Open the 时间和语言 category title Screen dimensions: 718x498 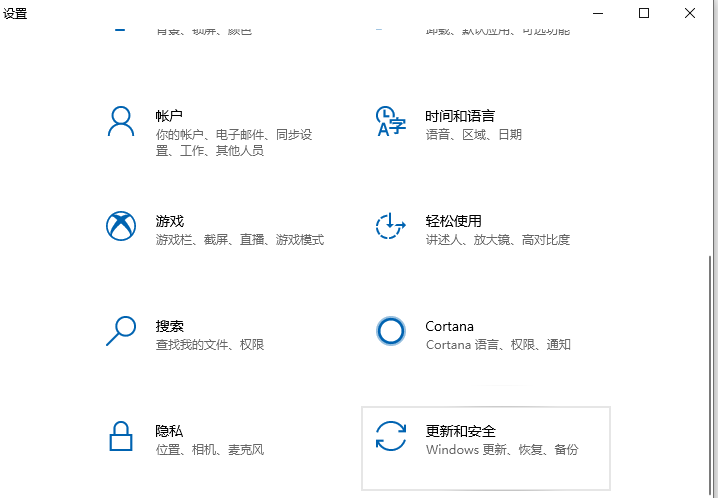pos(460,116)
